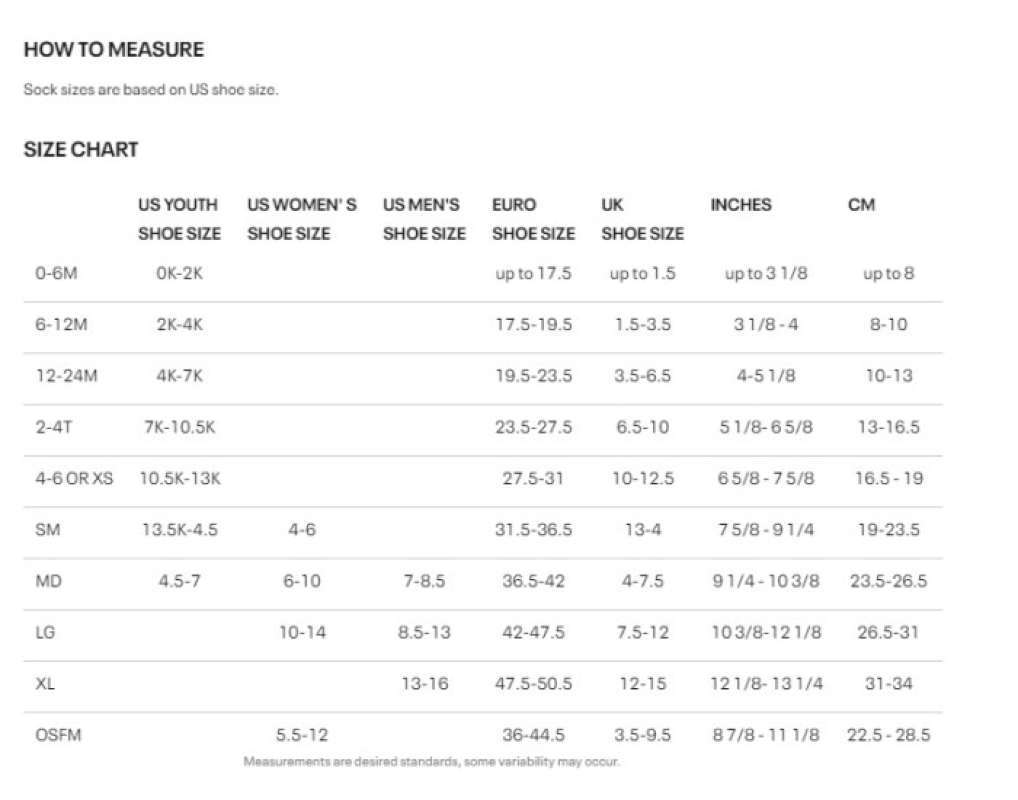
Task: Click the EURO SHOE SIZE column header
Action: (533, 219)
